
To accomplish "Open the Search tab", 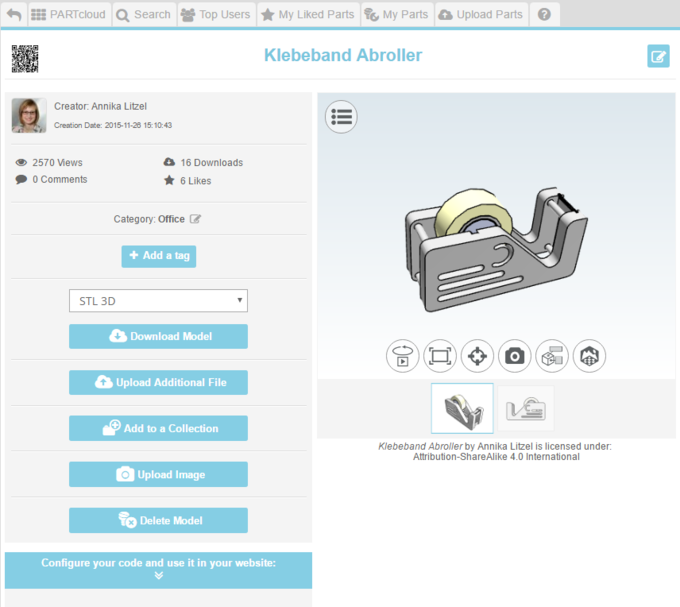I will pos(143,15).
